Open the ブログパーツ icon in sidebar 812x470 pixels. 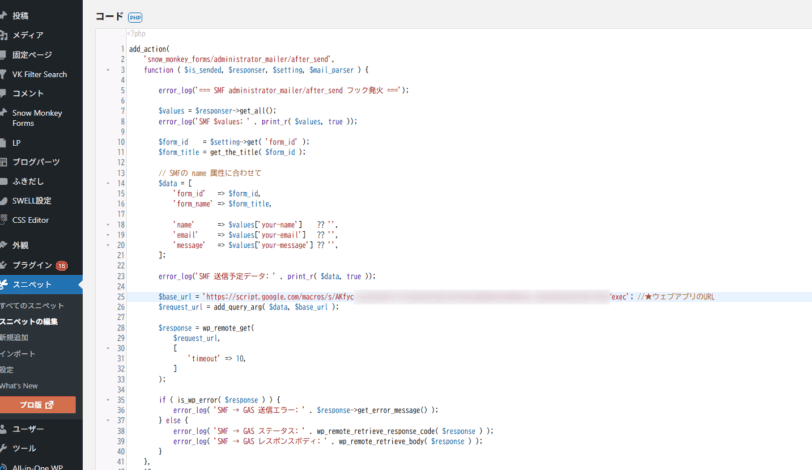(3, 162)
